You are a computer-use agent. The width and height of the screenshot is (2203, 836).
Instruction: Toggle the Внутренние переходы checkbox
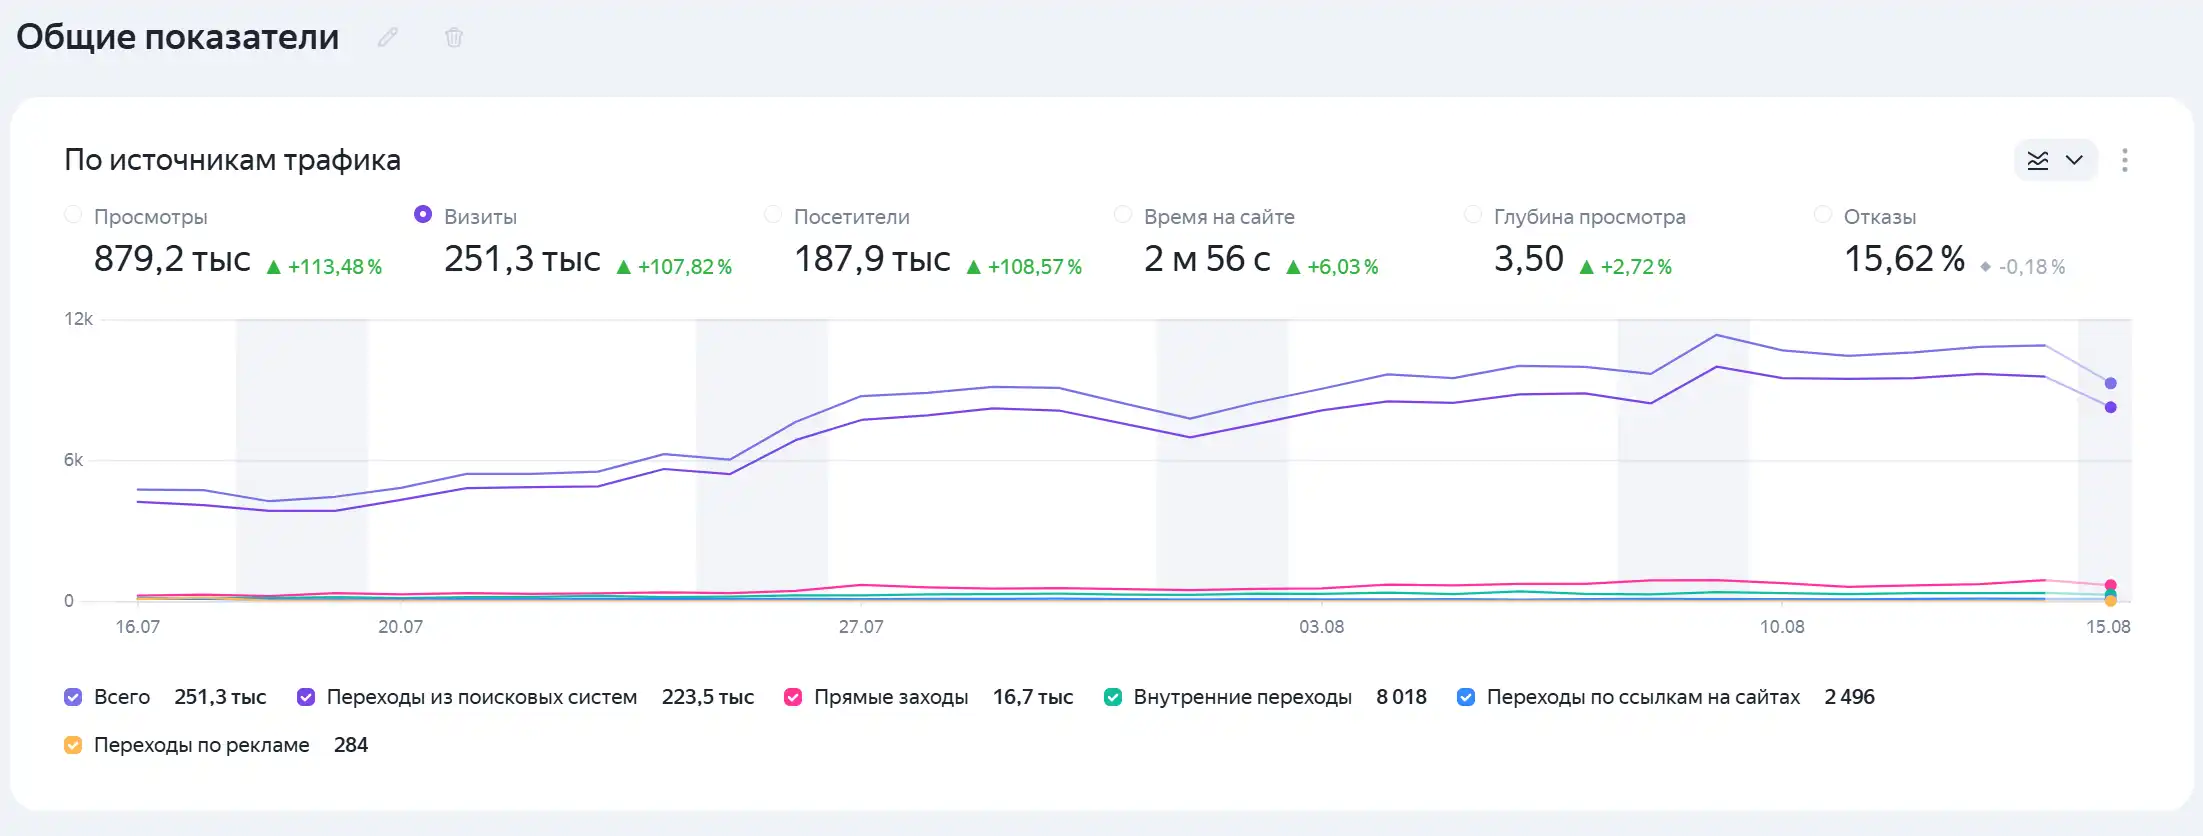1113,697
